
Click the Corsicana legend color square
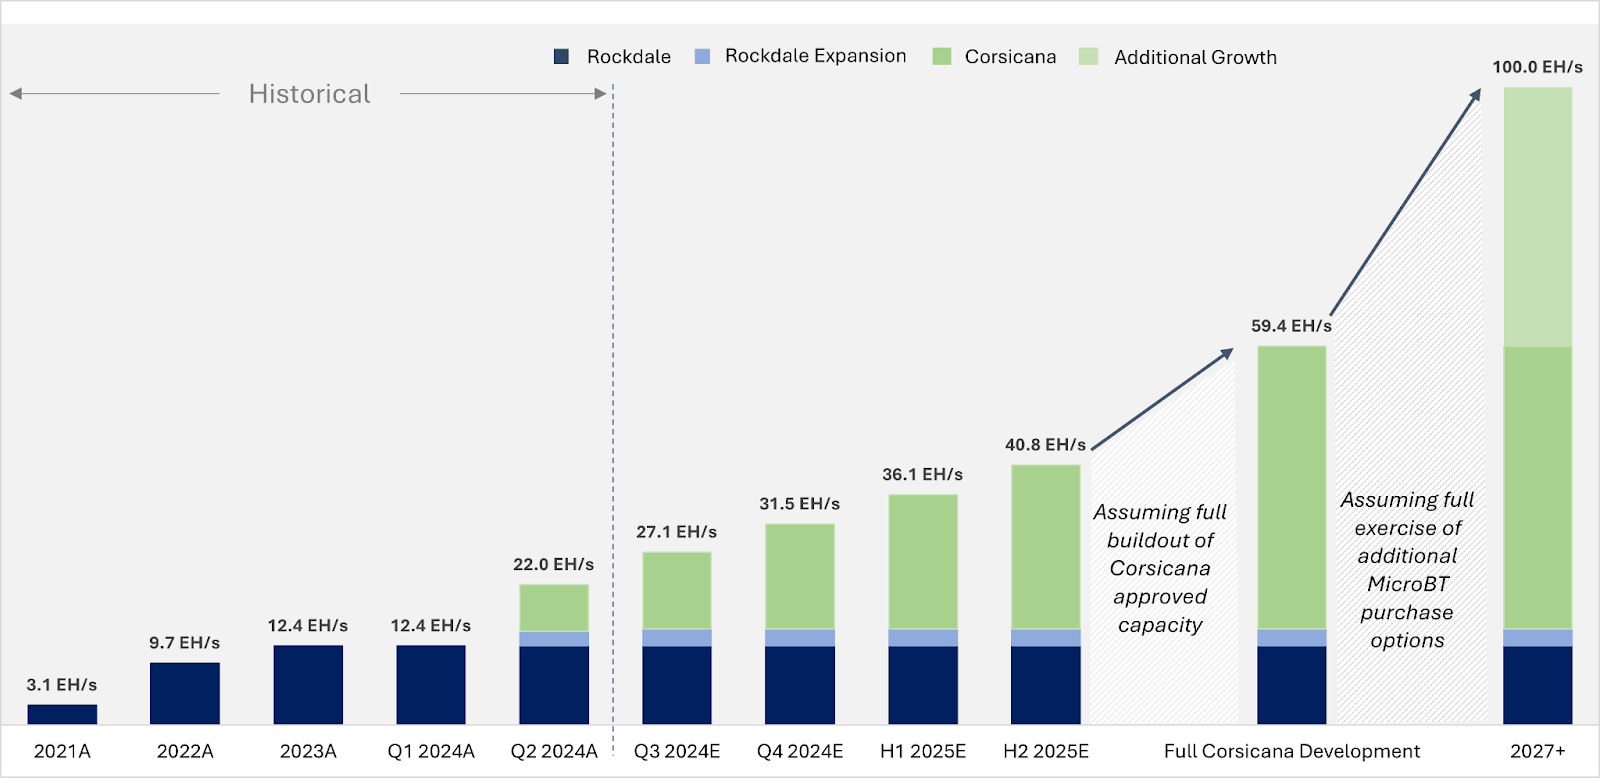[941, 57]
